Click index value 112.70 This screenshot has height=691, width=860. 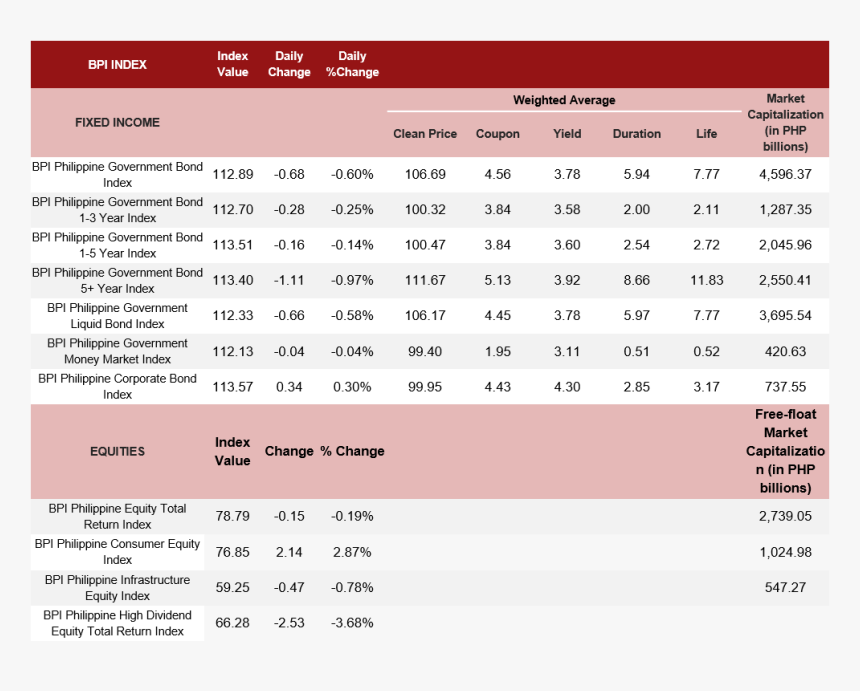[233, 209]
